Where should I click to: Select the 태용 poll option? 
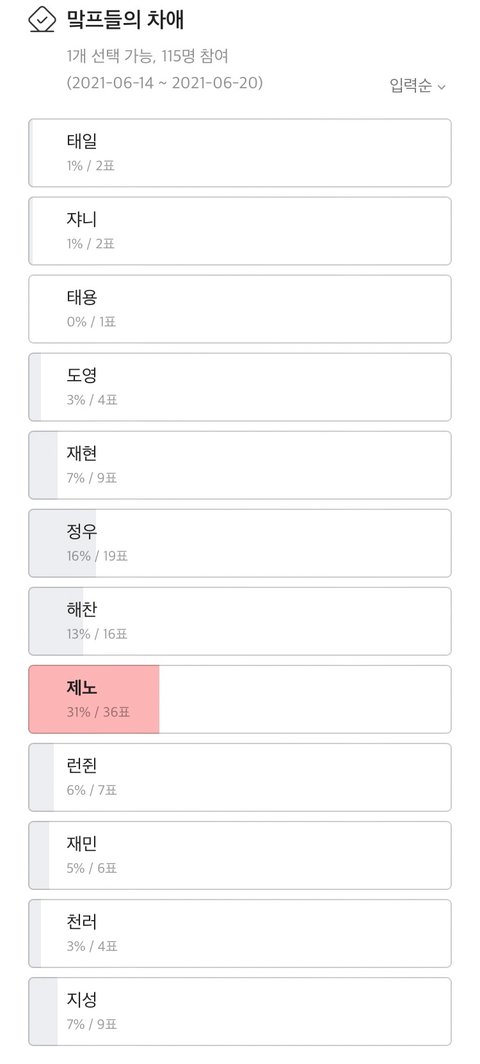pyautogui.click(x=240, y=309)
